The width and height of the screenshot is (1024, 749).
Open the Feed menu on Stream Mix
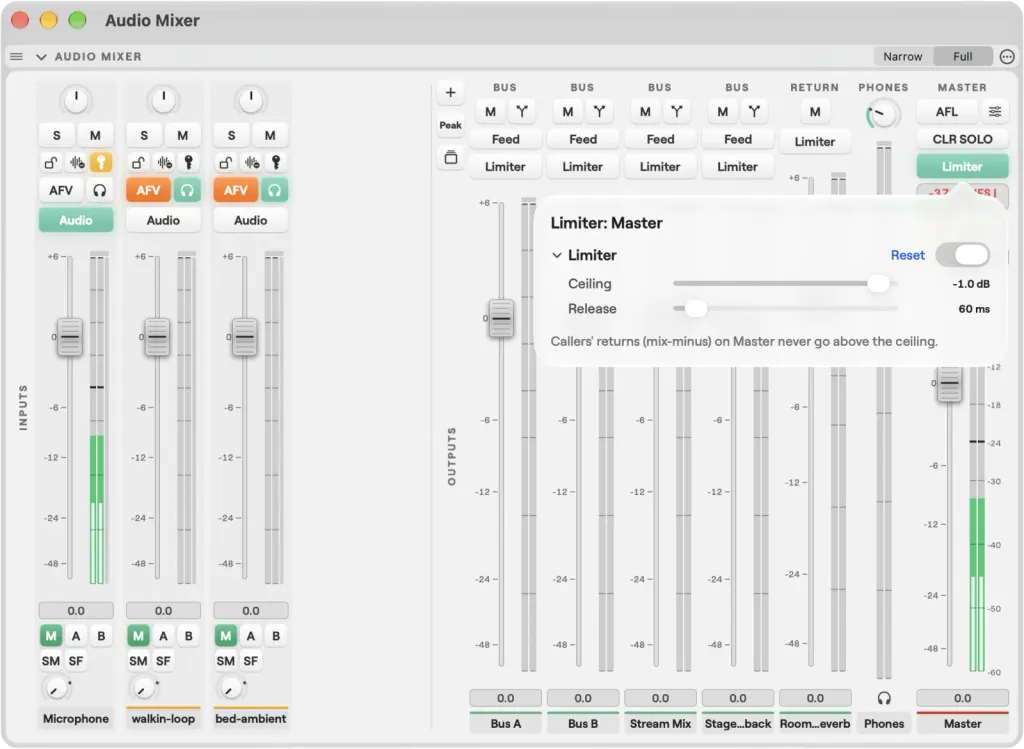(x=660, y=139)
